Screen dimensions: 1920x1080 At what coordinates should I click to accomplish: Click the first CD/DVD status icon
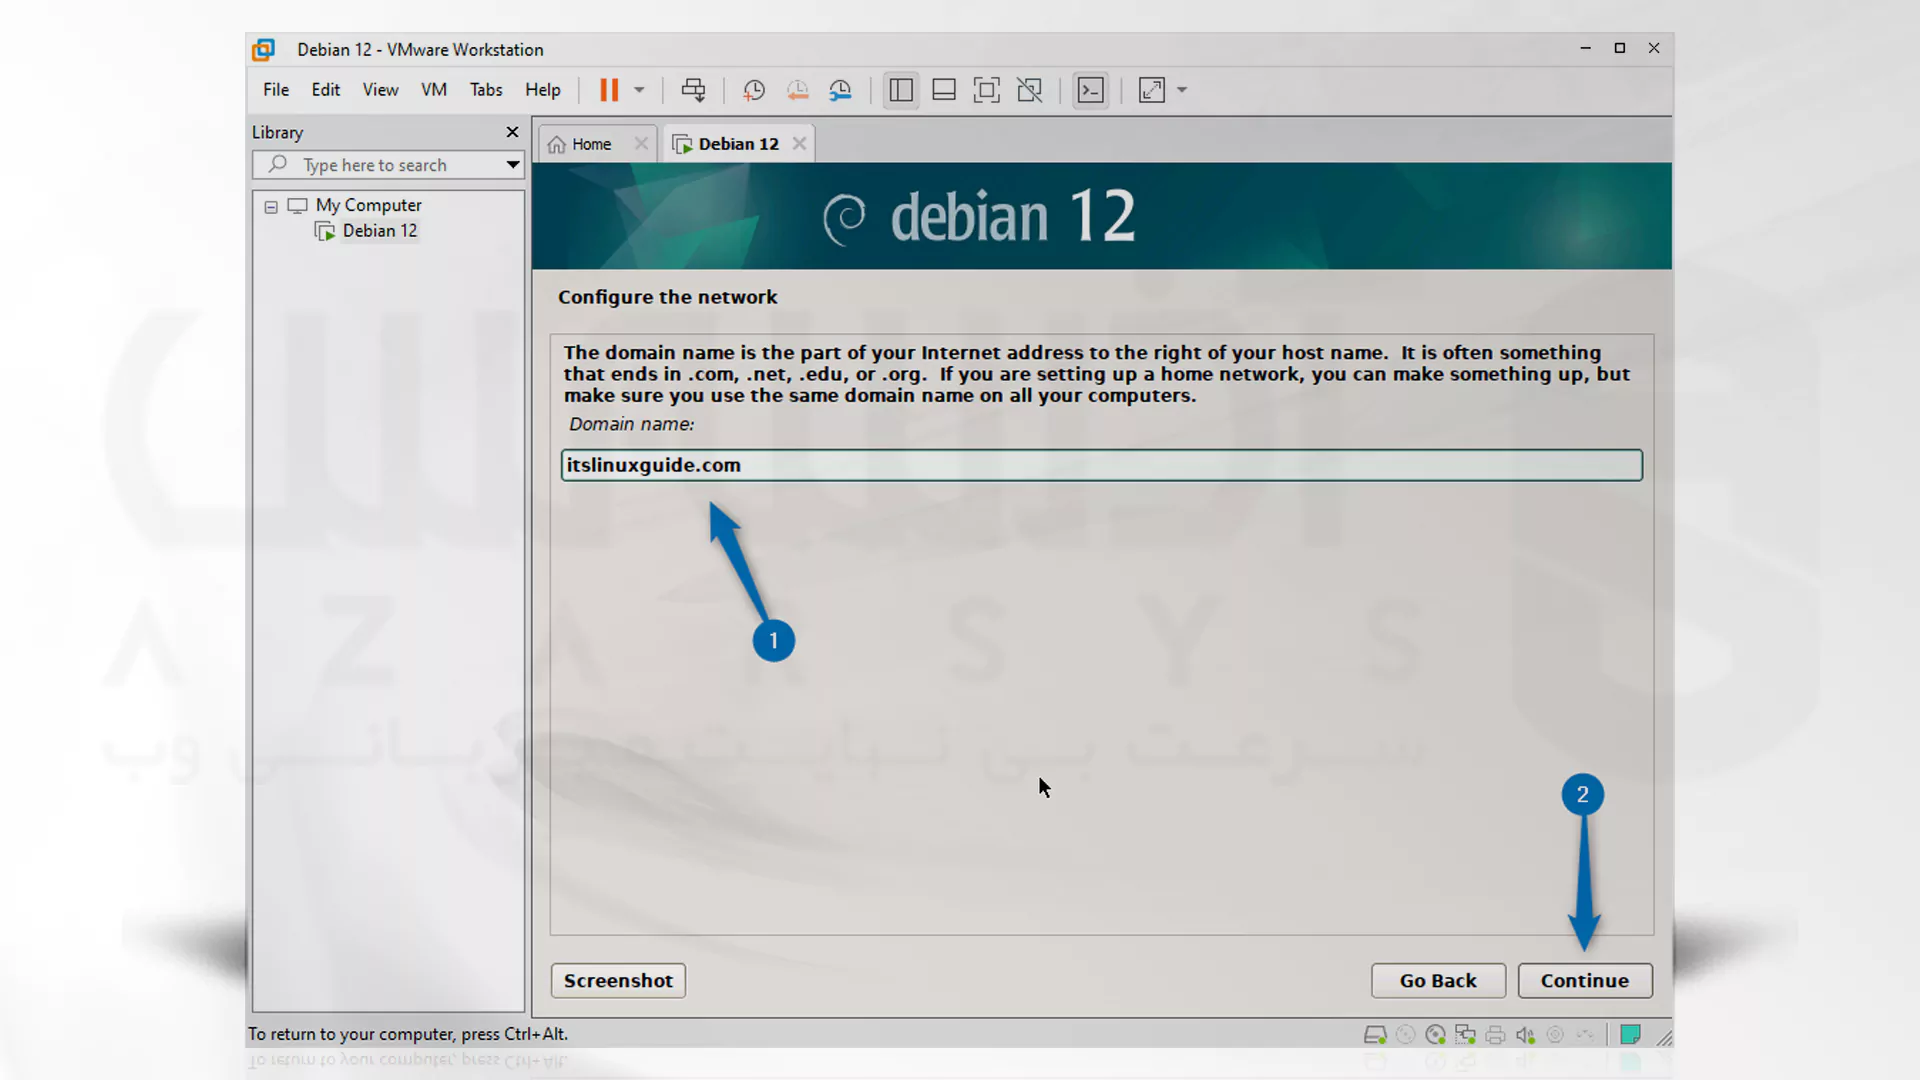pyautogui.click(x=1405, y=1035)
